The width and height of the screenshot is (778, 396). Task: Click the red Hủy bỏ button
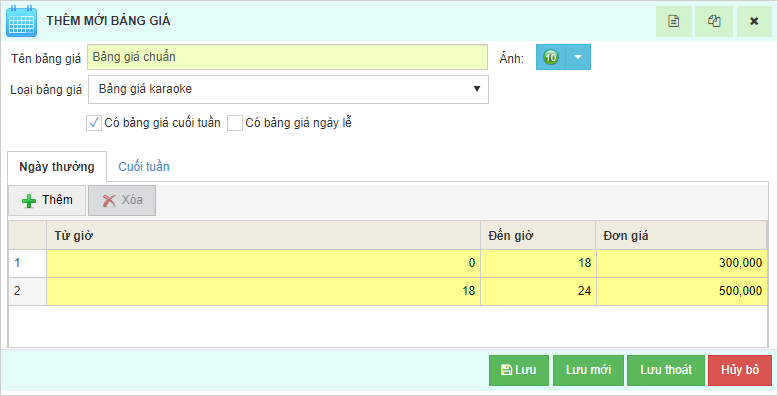[740, 370]
